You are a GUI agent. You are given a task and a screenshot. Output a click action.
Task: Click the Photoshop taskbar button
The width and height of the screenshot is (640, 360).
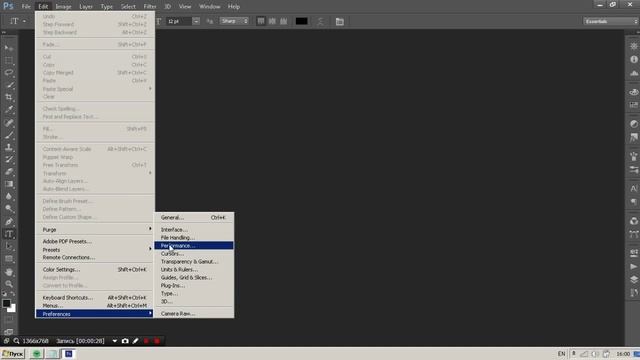tap(69, 354)
